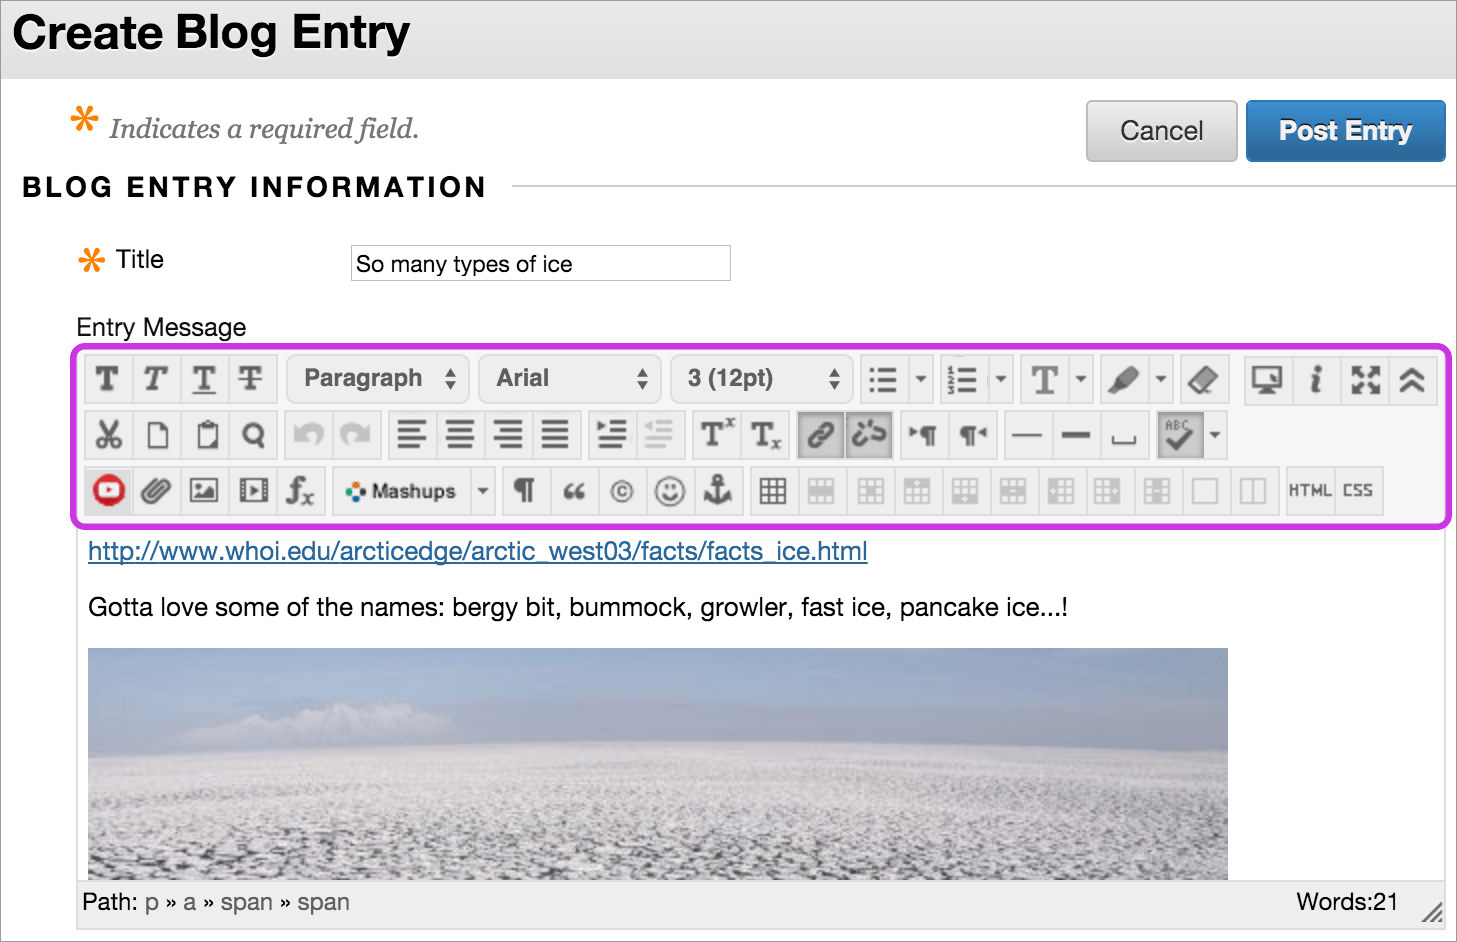Open the 3 (12pt) font size dropdown
The image size is (1457, 942).
[x=762, y=379]
